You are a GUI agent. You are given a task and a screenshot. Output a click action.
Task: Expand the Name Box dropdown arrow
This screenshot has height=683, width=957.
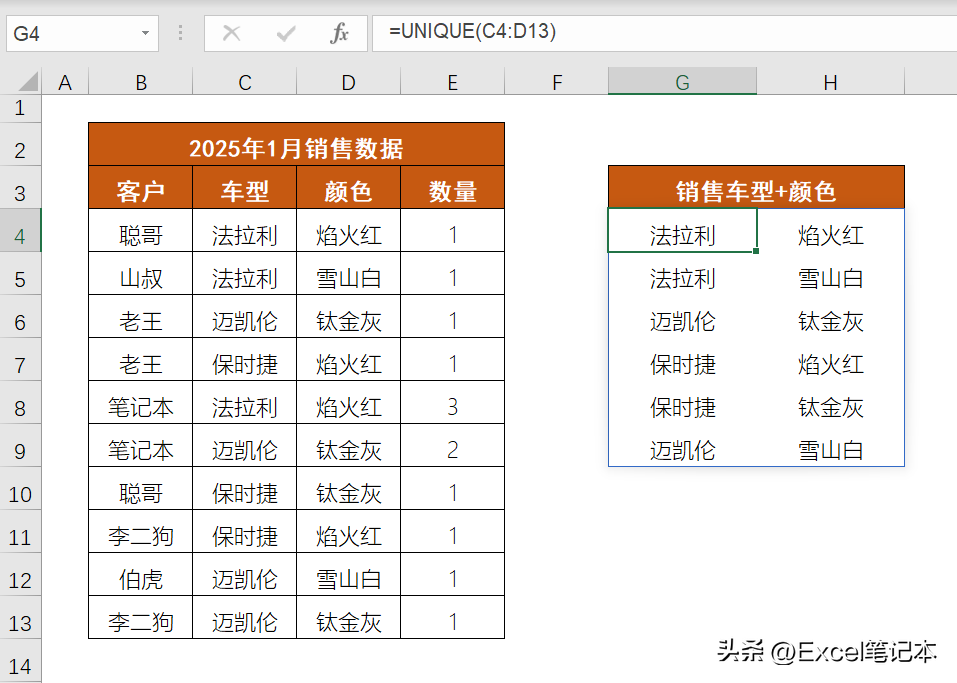point(145,33)
